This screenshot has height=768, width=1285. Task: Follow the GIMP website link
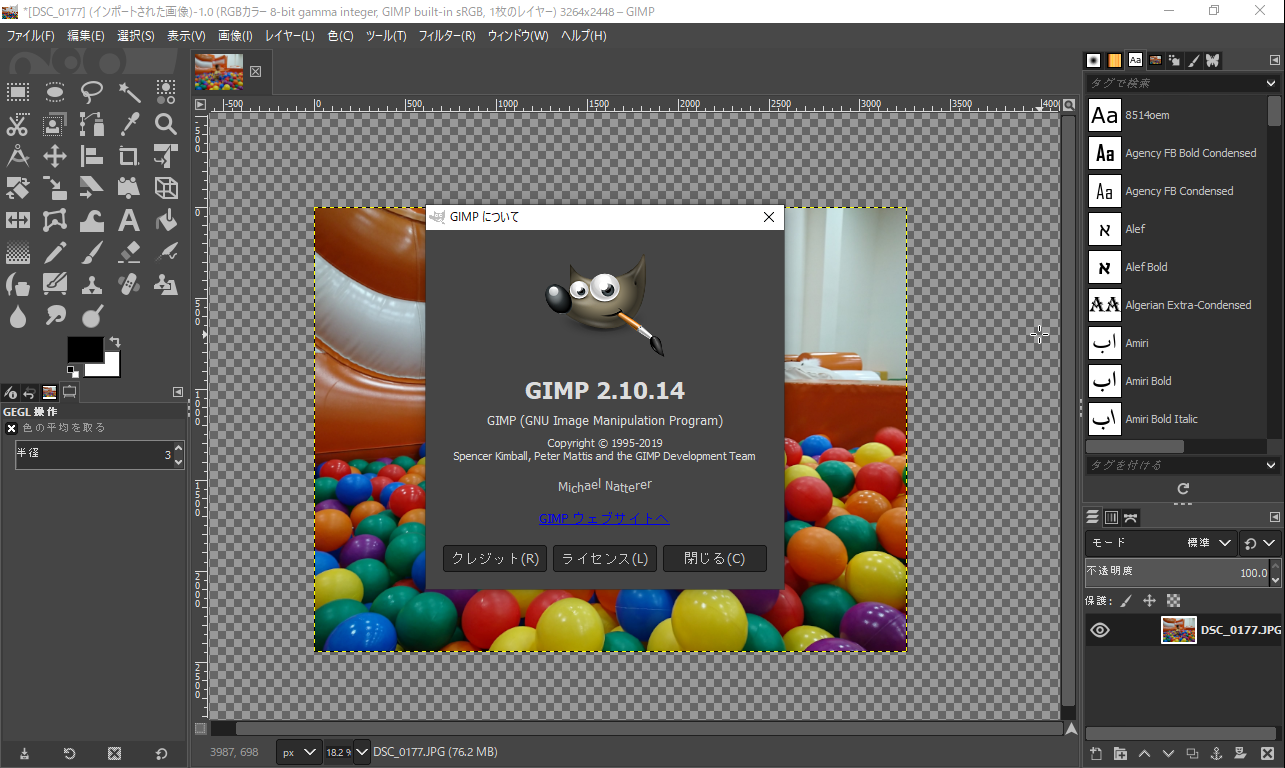(604, 518)
